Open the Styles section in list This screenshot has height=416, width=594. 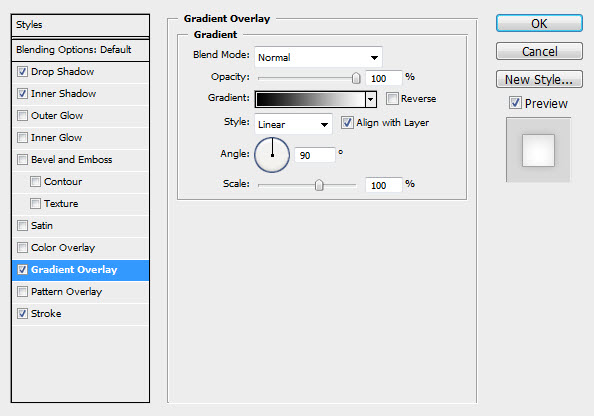click(x=80, y=25)
